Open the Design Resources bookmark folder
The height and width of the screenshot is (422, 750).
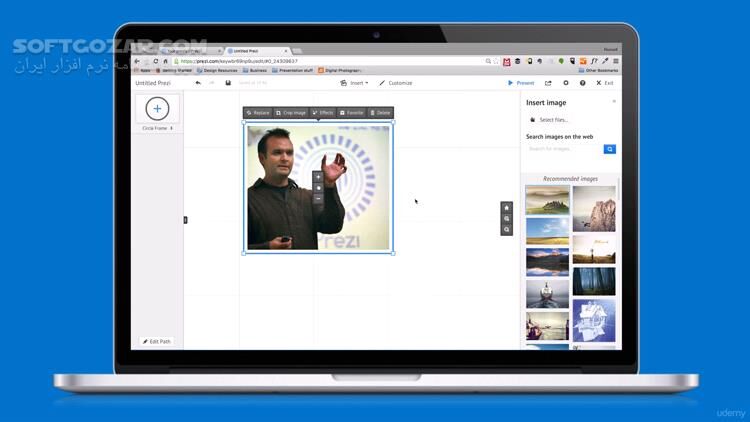click(217, 70)
